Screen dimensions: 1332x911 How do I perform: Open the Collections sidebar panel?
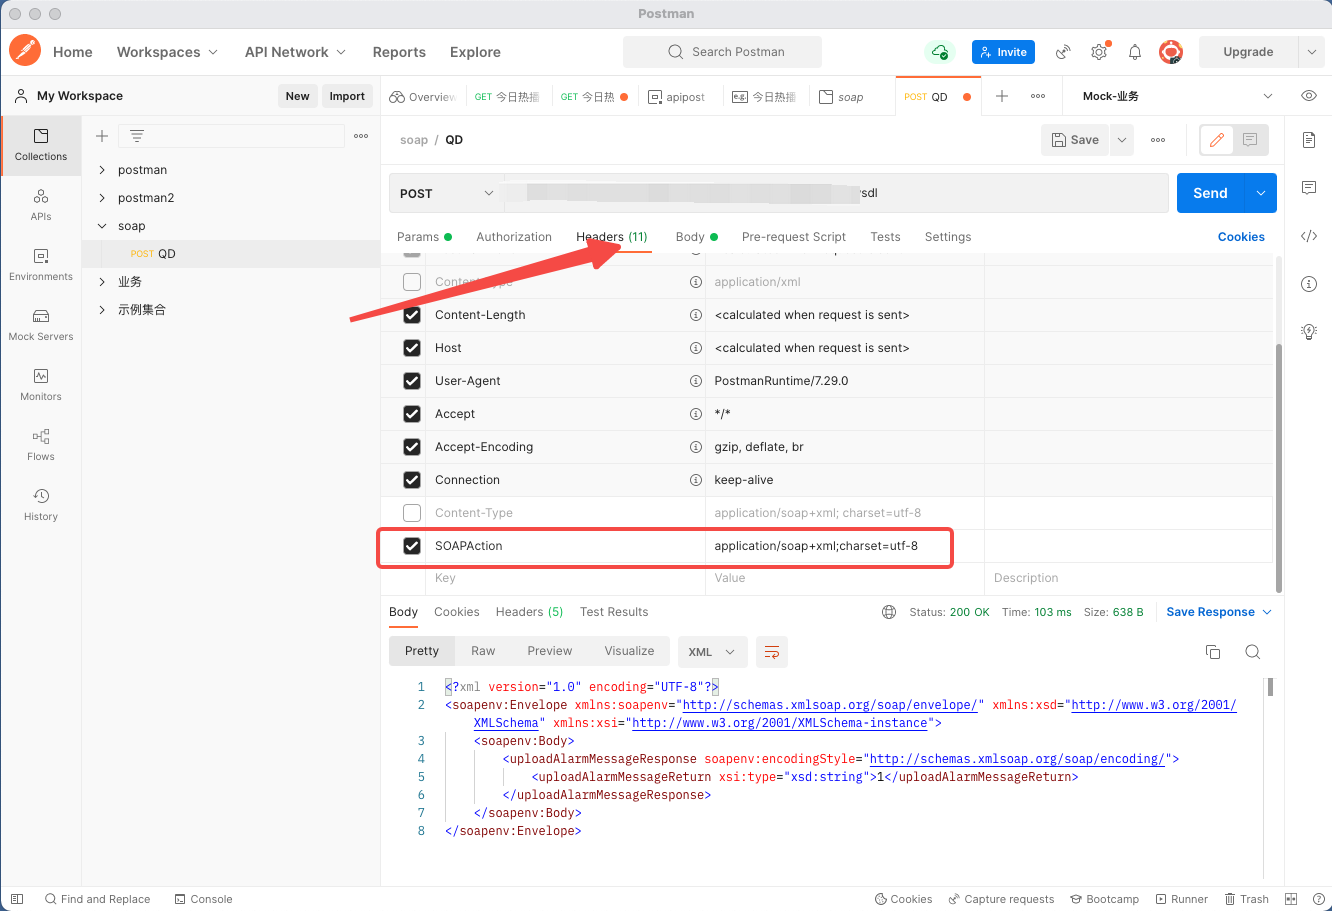[40, 145]
